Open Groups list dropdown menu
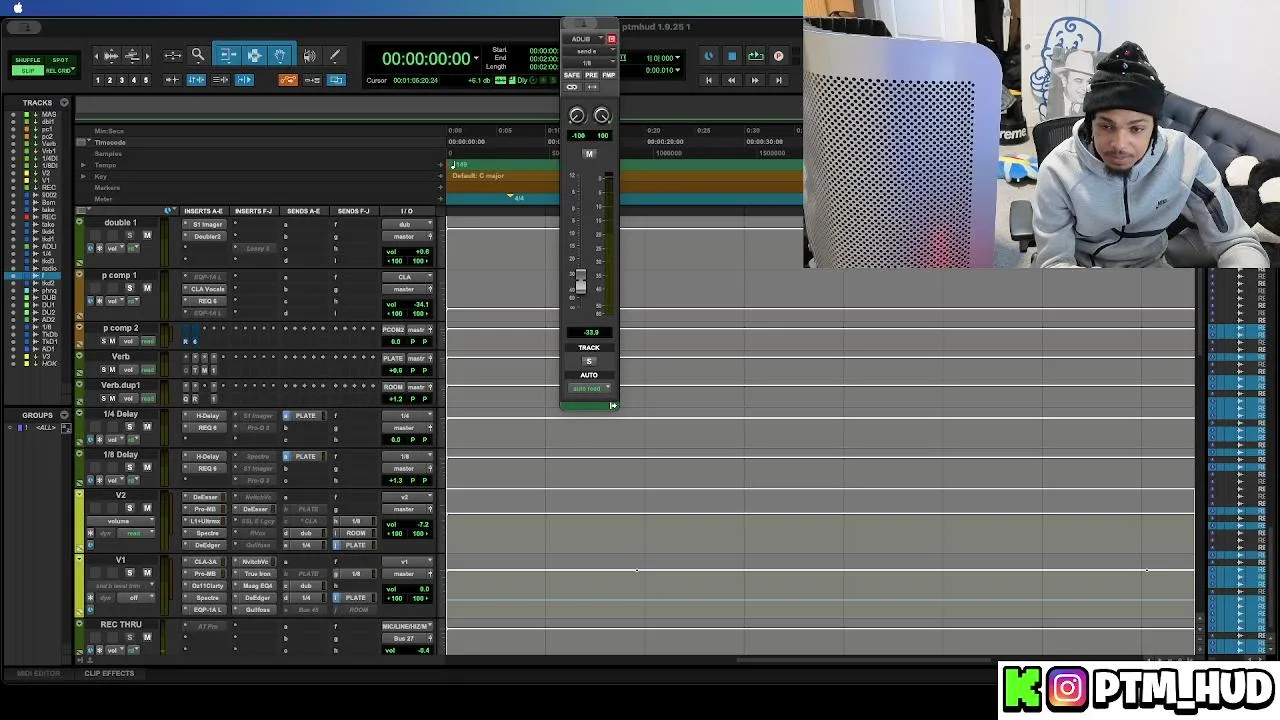 click(x=64, y=414)
